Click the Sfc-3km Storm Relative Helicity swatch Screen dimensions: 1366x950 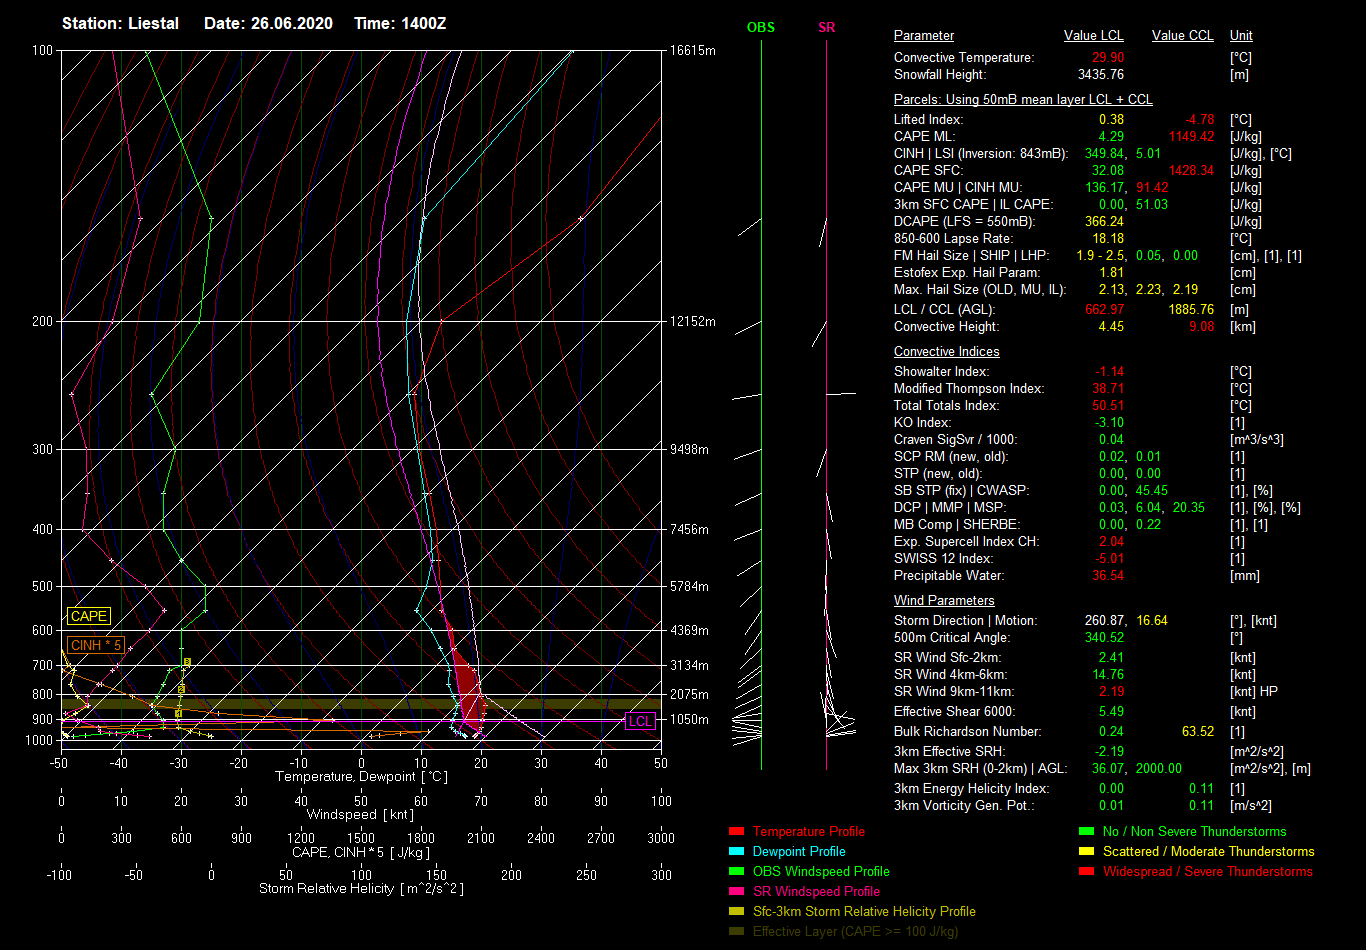736,911
